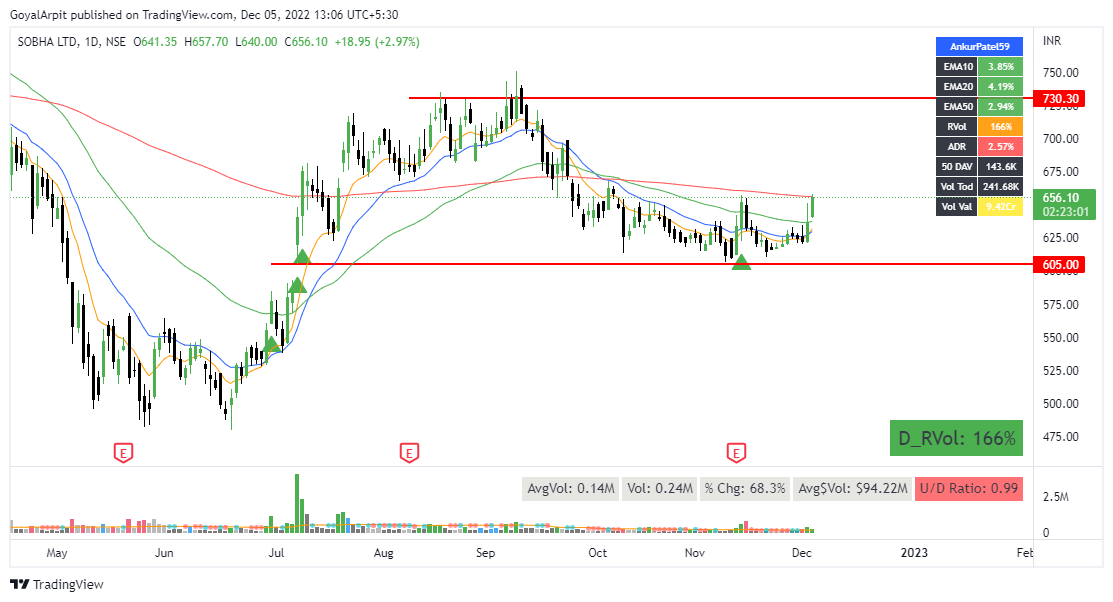Click the May label on time axis
The width and height of the screenshot is (1113, 602).
(x=57, y=553)
